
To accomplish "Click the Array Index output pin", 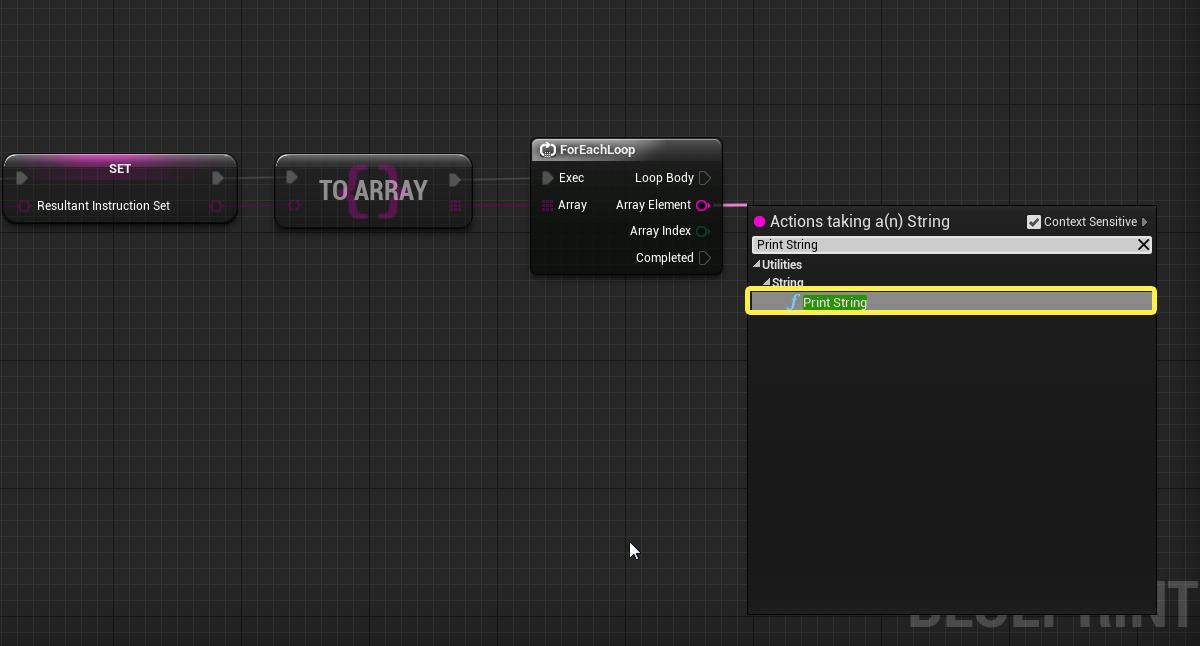I will (703, 231).
